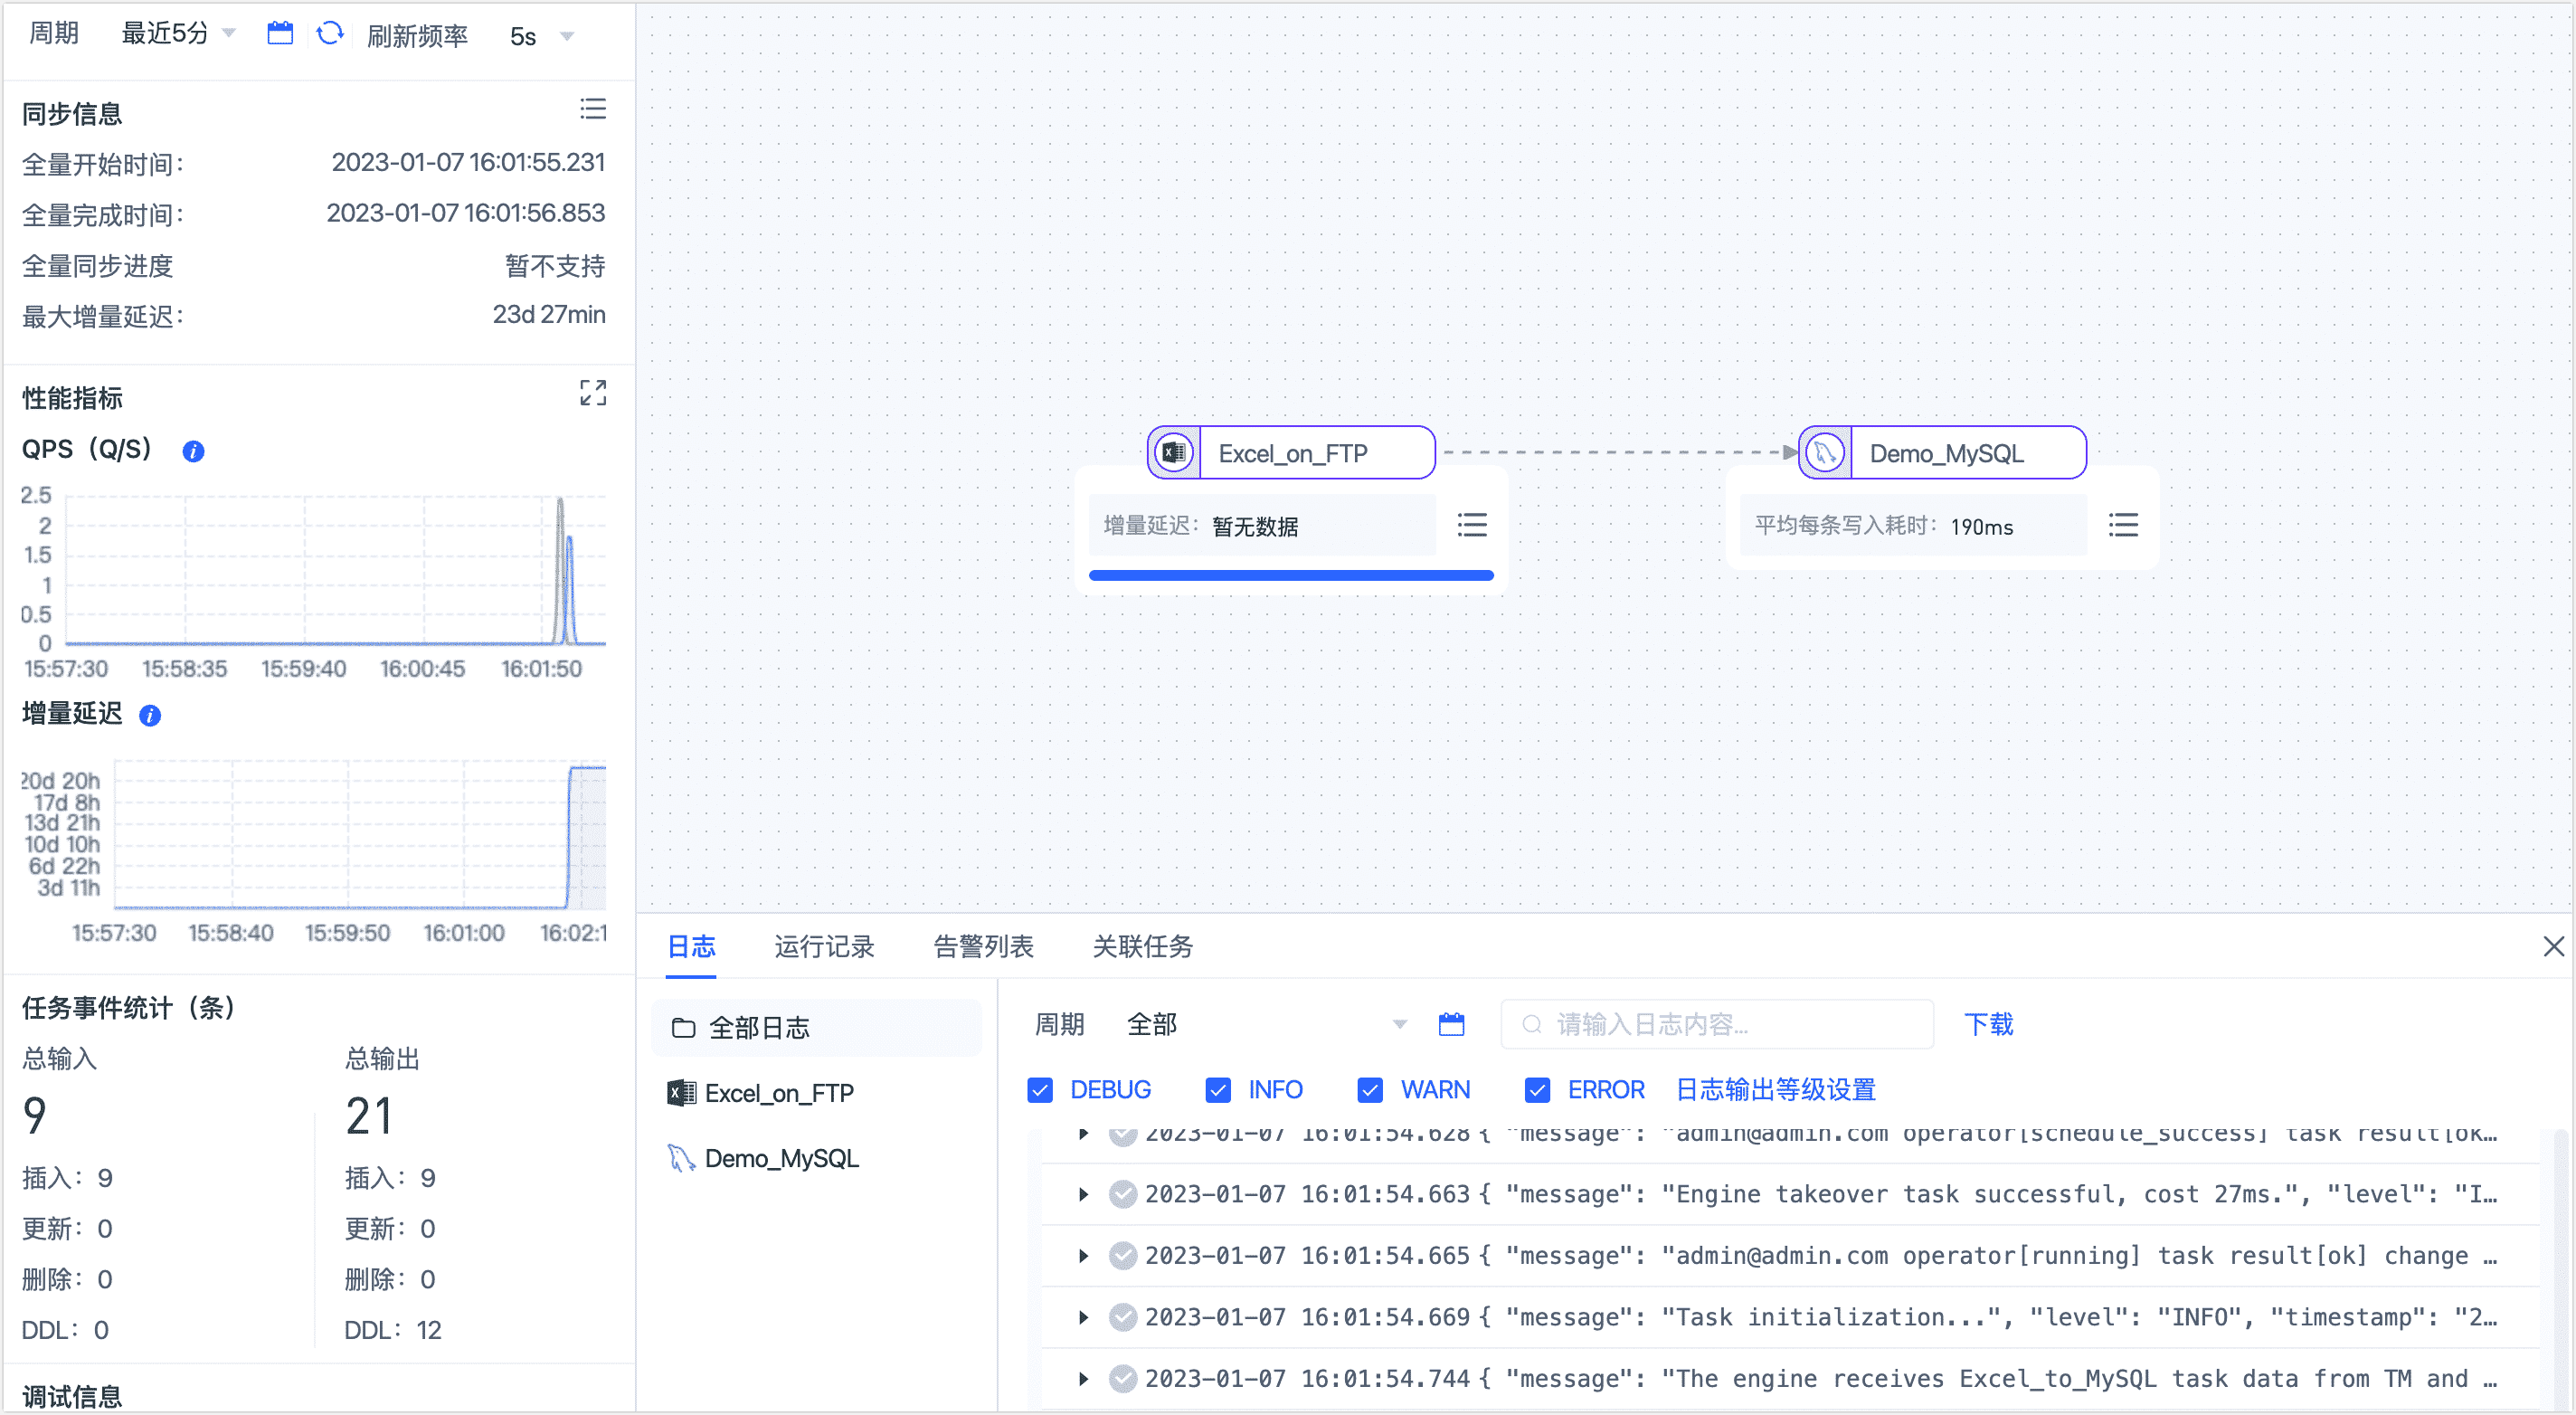Toggle the ERROR log level checkbox

[x=1536, y=1090]
